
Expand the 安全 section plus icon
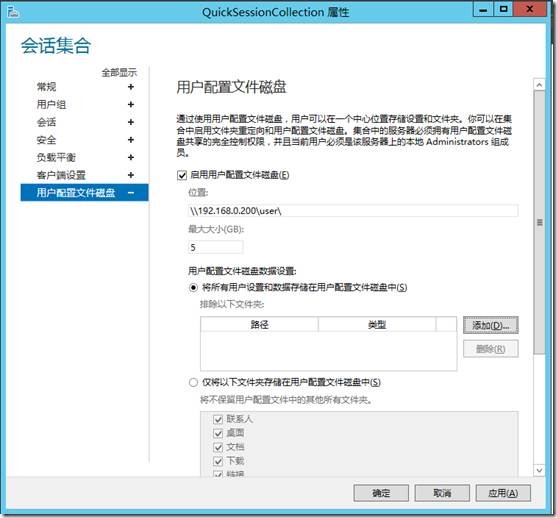tap(131, 140)
